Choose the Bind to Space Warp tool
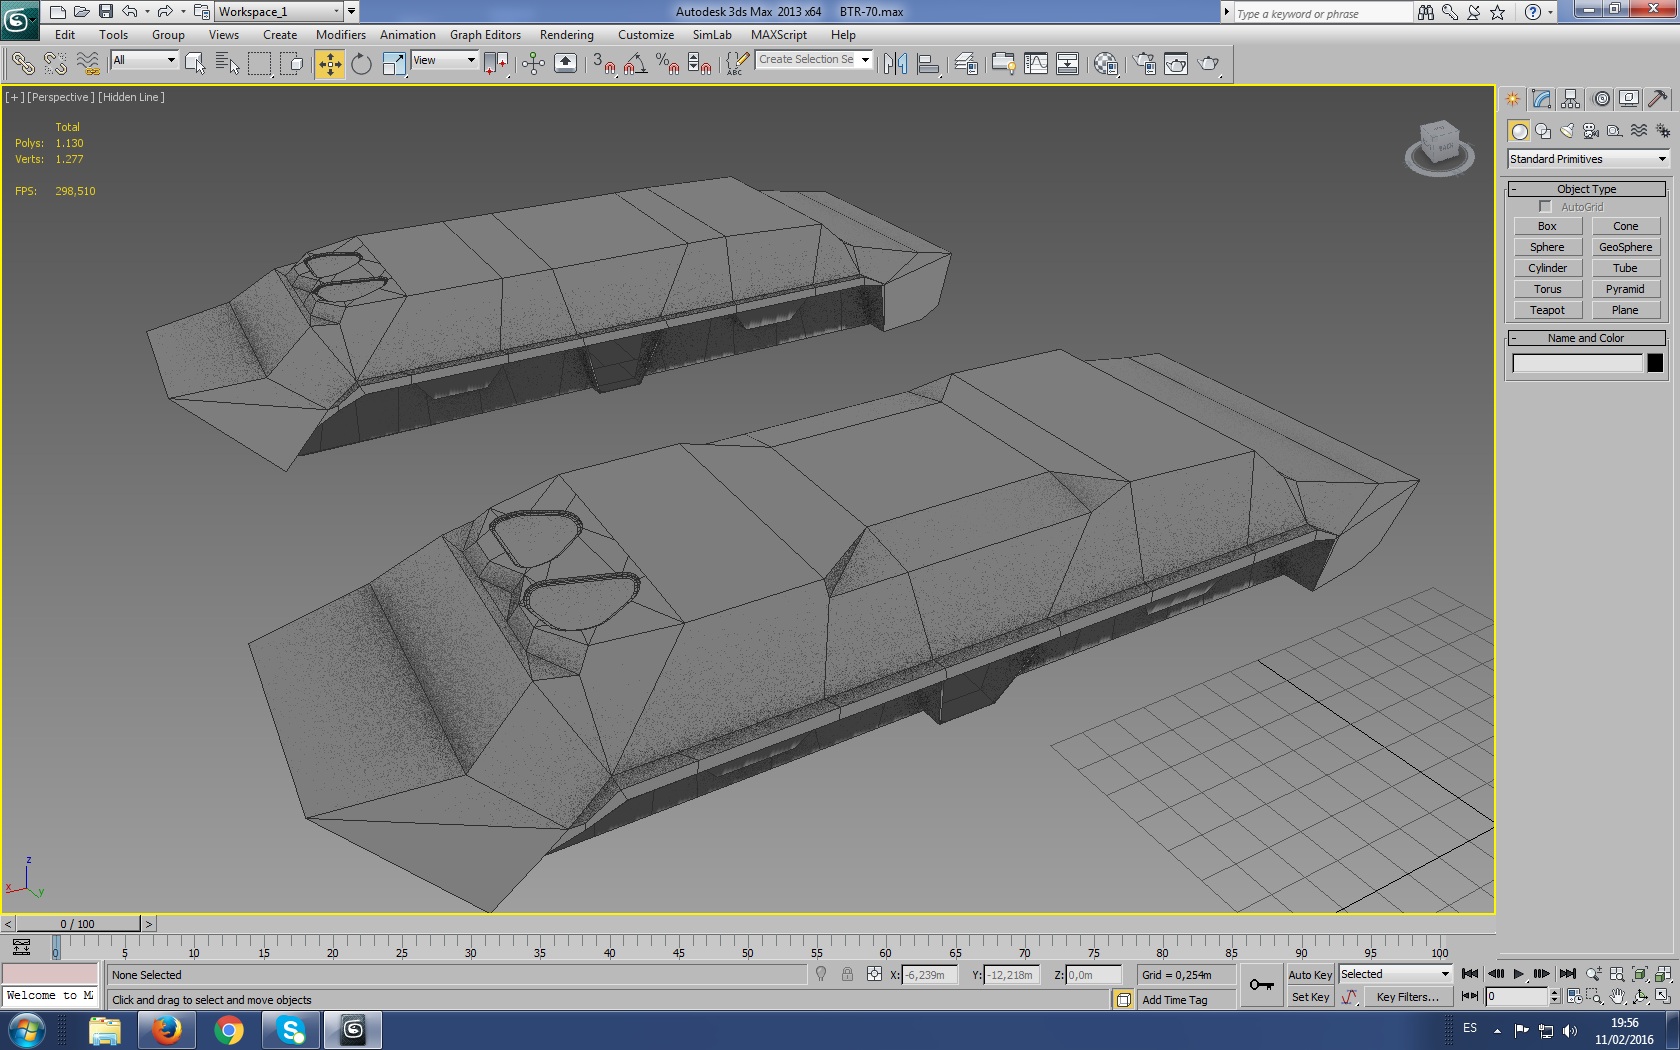 88,64
